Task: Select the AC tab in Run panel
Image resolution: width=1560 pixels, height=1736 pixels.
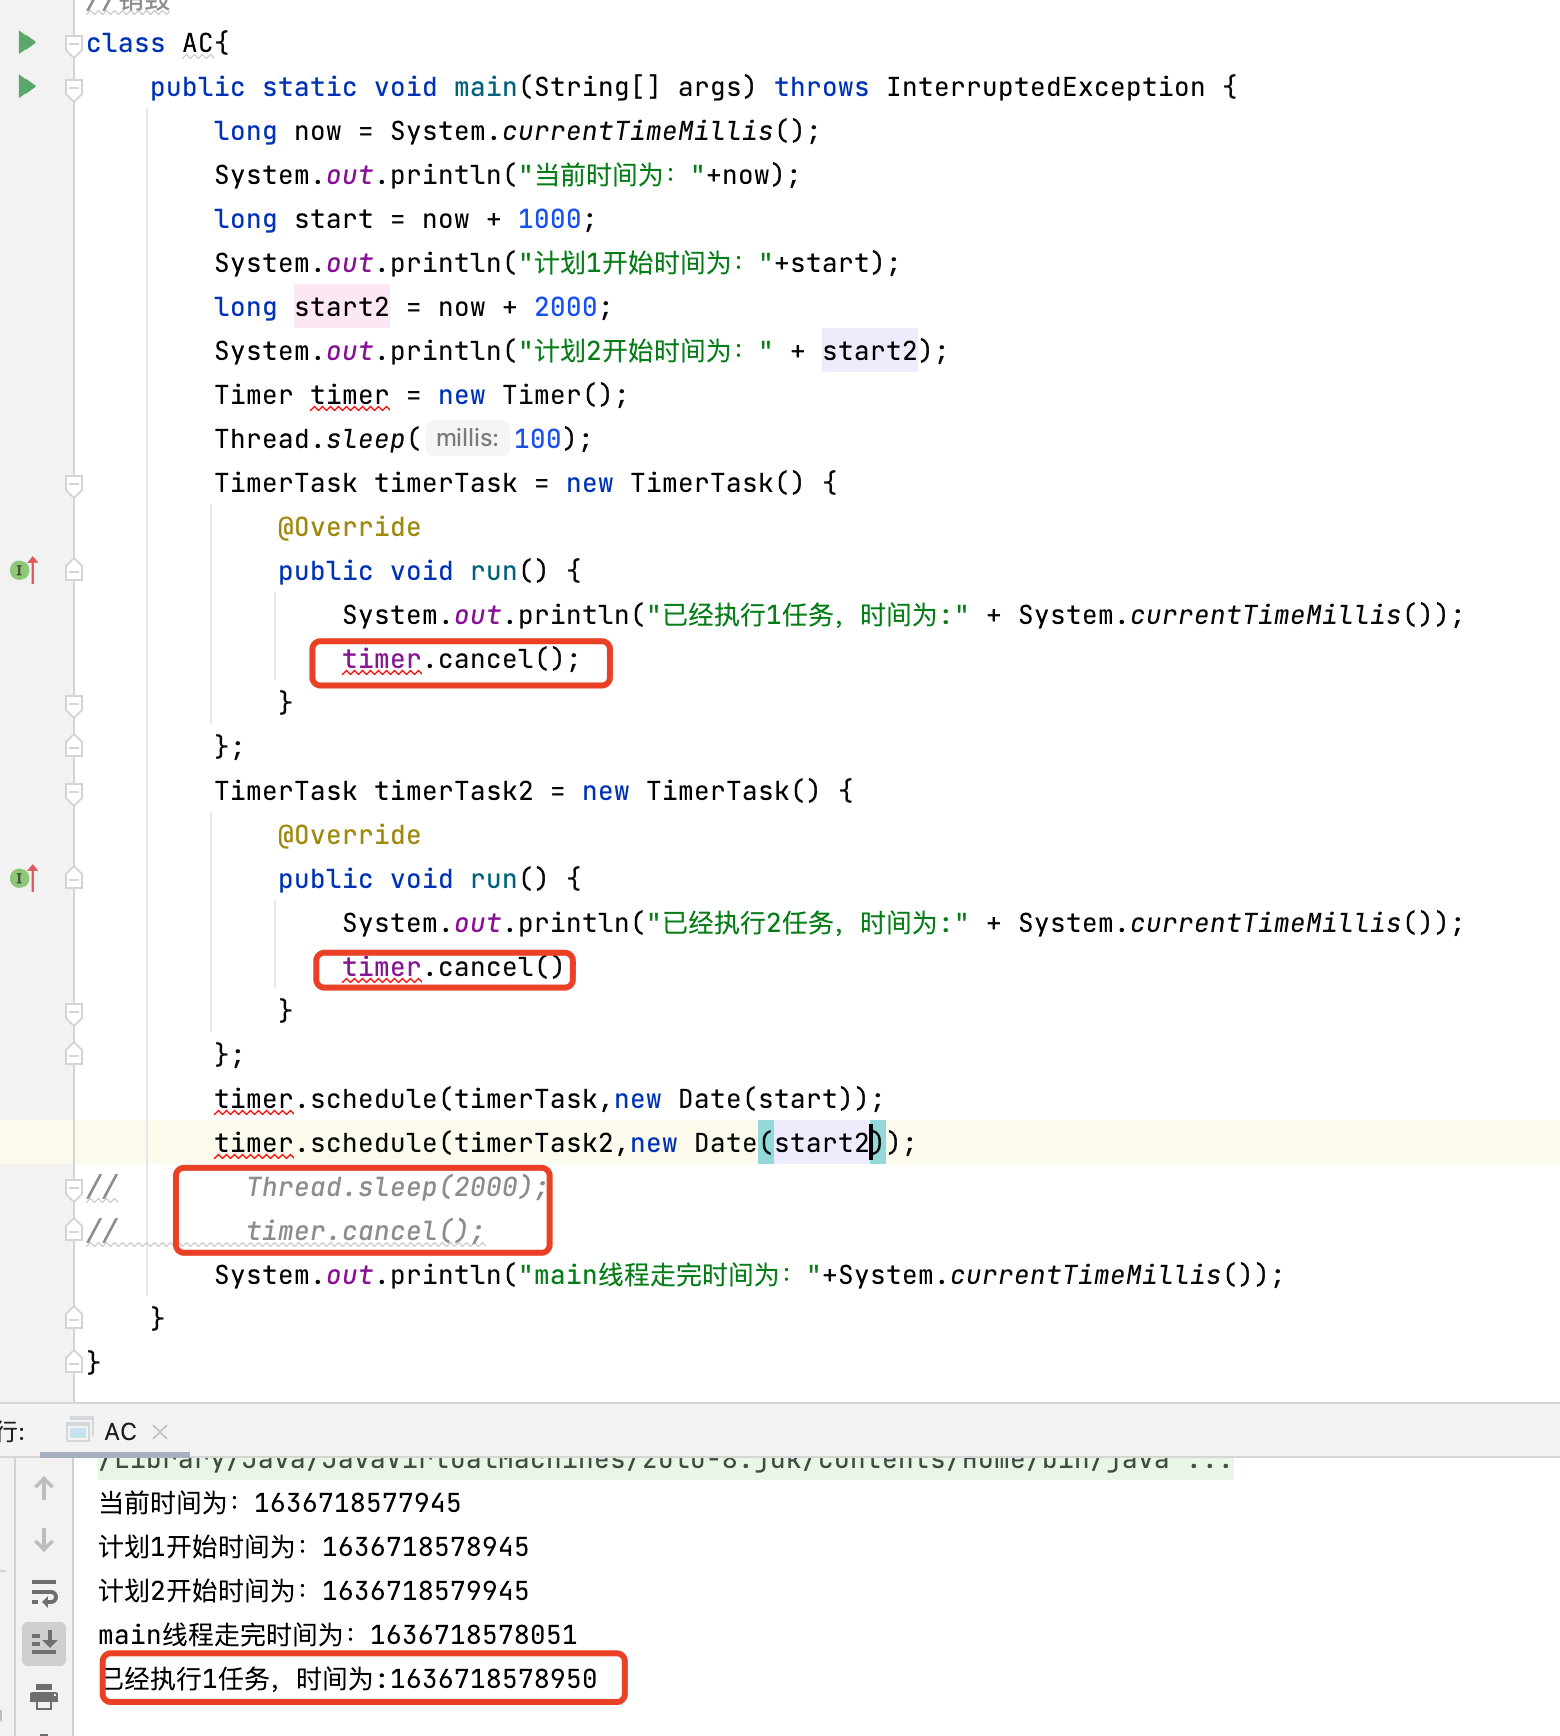Action: click(119, 1432)
